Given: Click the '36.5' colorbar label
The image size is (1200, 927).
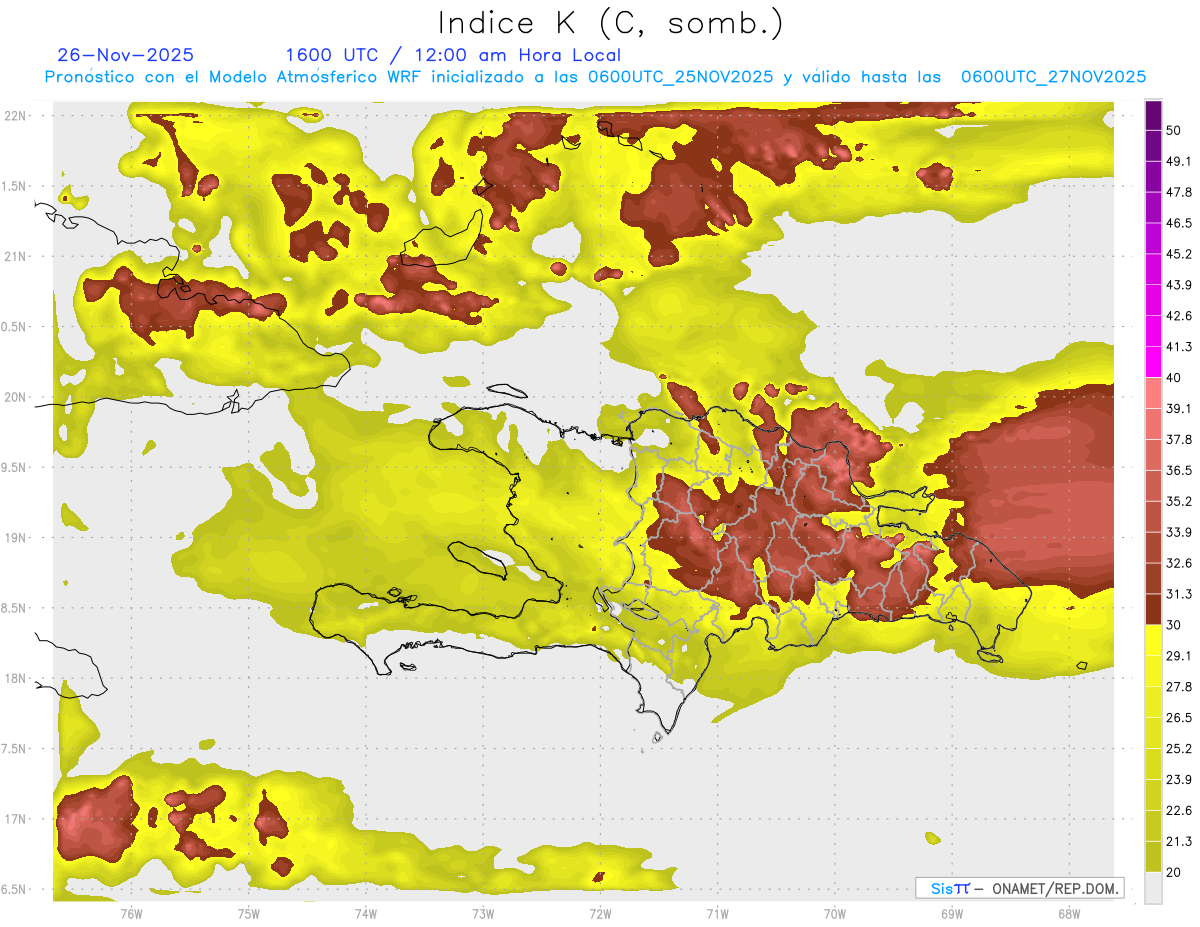Looking at the screenshot, I should [1179, 470].
